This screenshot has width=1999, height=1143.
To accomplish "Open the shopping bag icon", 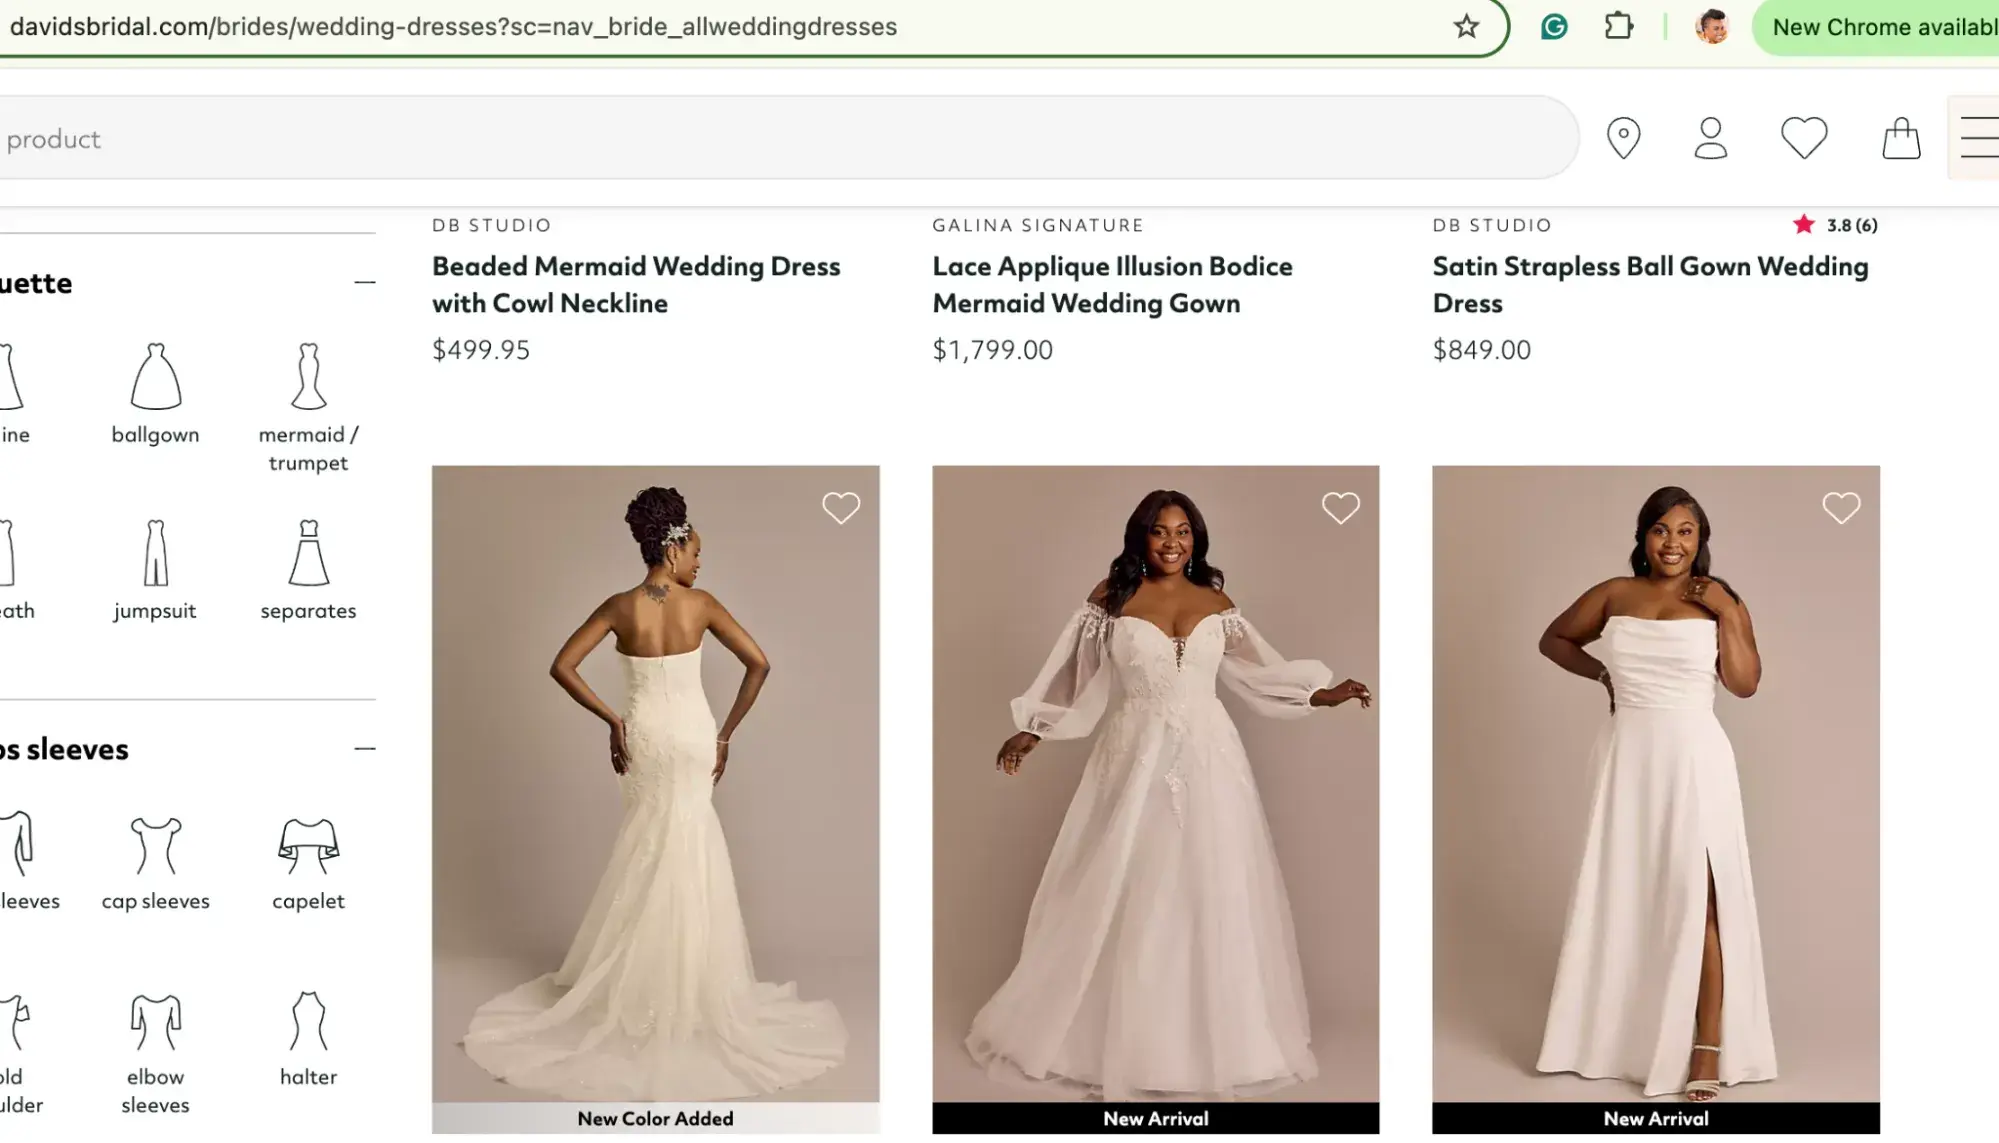I will click(x=1901, y=138).
